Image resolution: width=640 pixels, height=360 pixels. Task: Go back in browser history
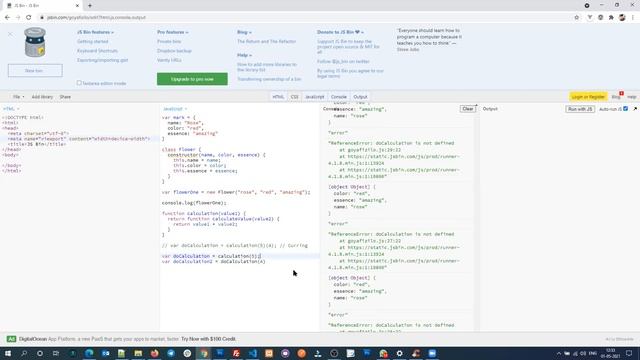tap(7, 18)
